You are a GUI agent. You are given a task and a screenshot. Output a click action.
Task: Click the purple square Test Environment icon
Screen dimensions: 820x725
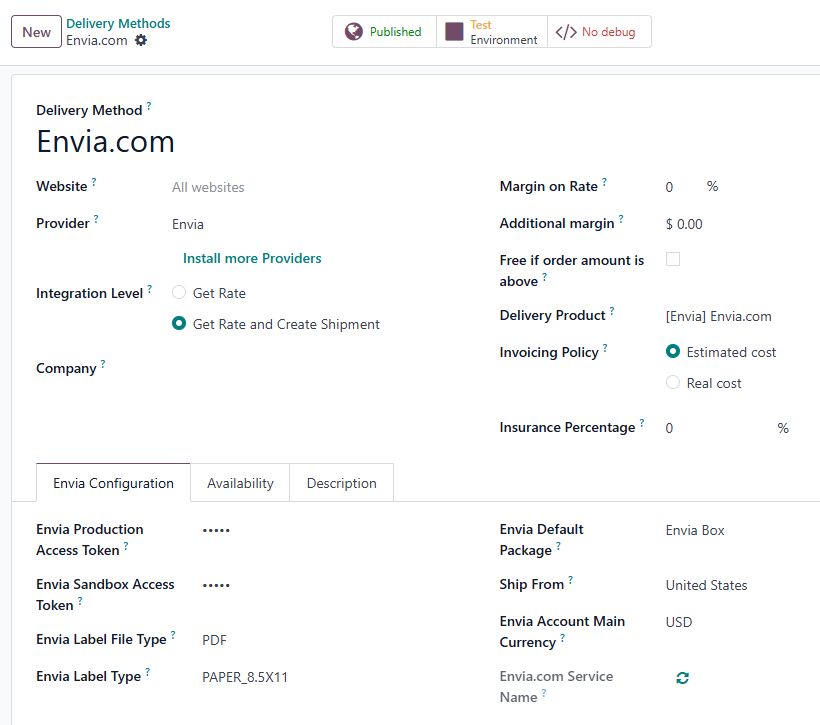pos(454,31)
